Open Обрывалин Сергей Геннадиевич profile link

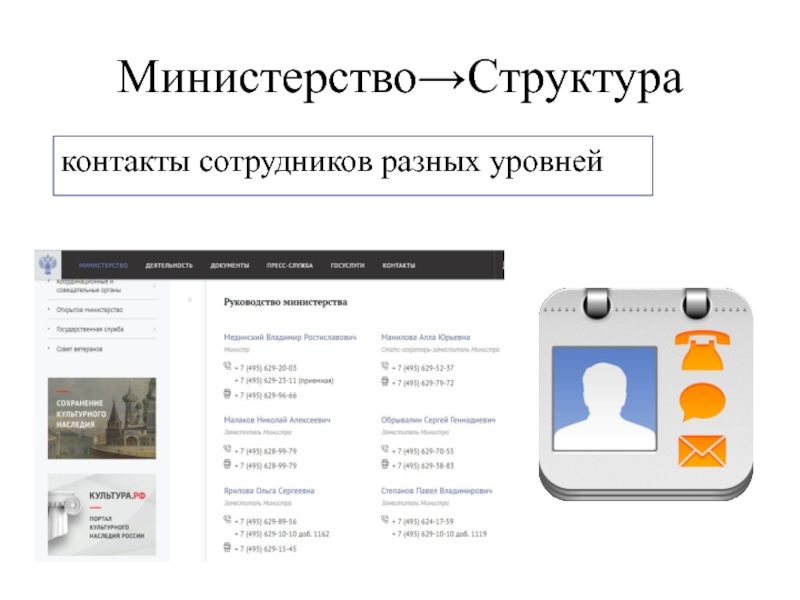(x=437, y=421)
